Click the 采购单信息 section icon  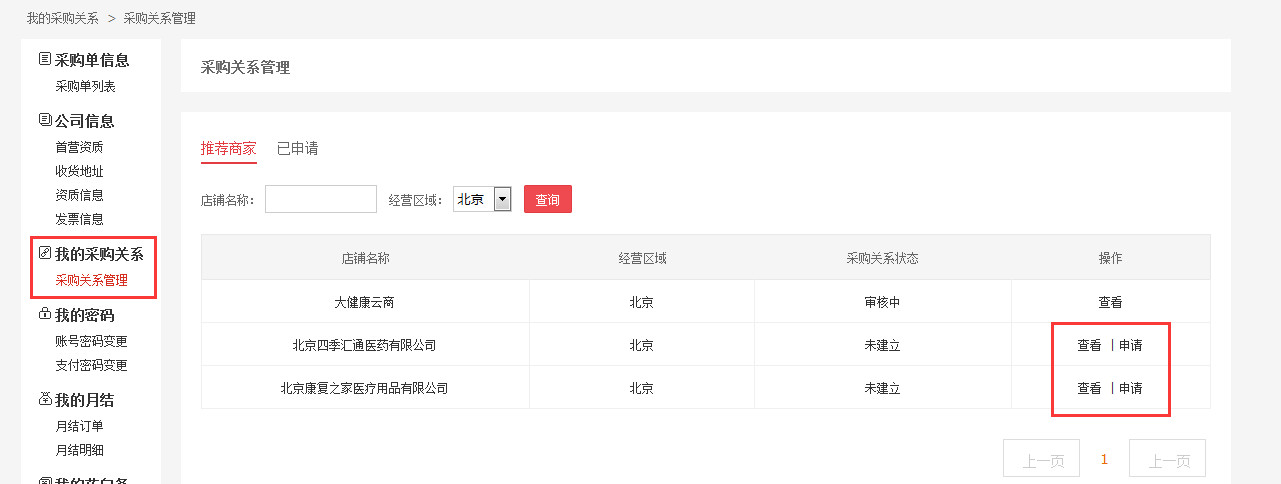[45, 60]
